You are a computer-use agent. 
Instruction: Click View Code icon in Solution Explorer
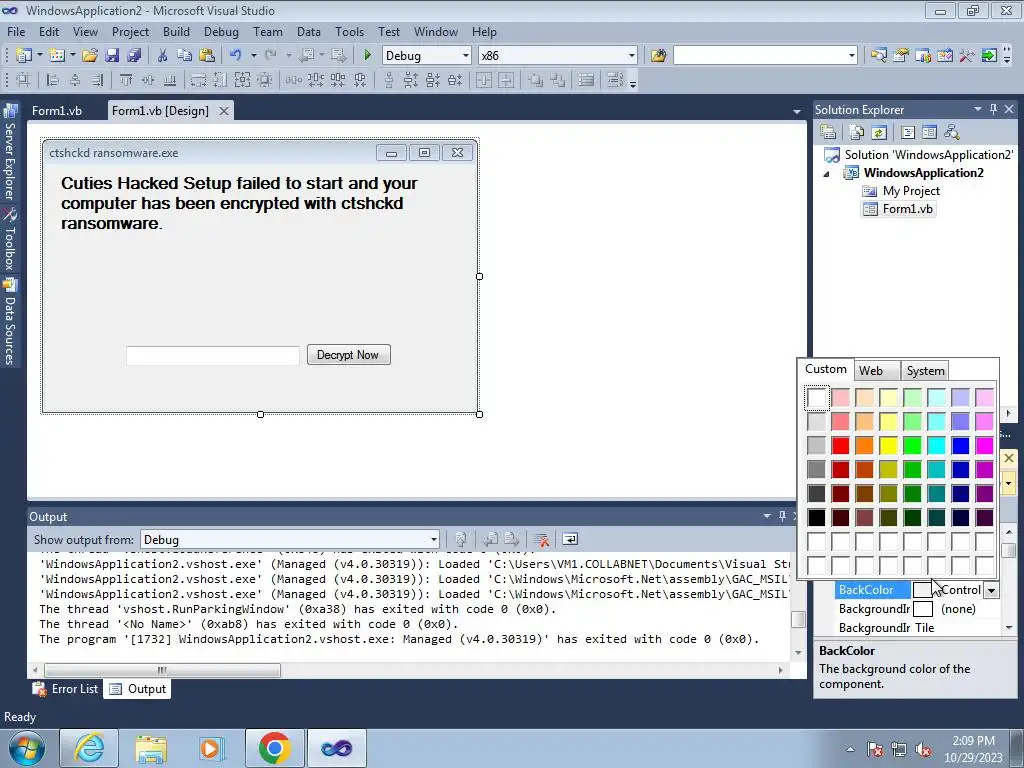point(908,133)
